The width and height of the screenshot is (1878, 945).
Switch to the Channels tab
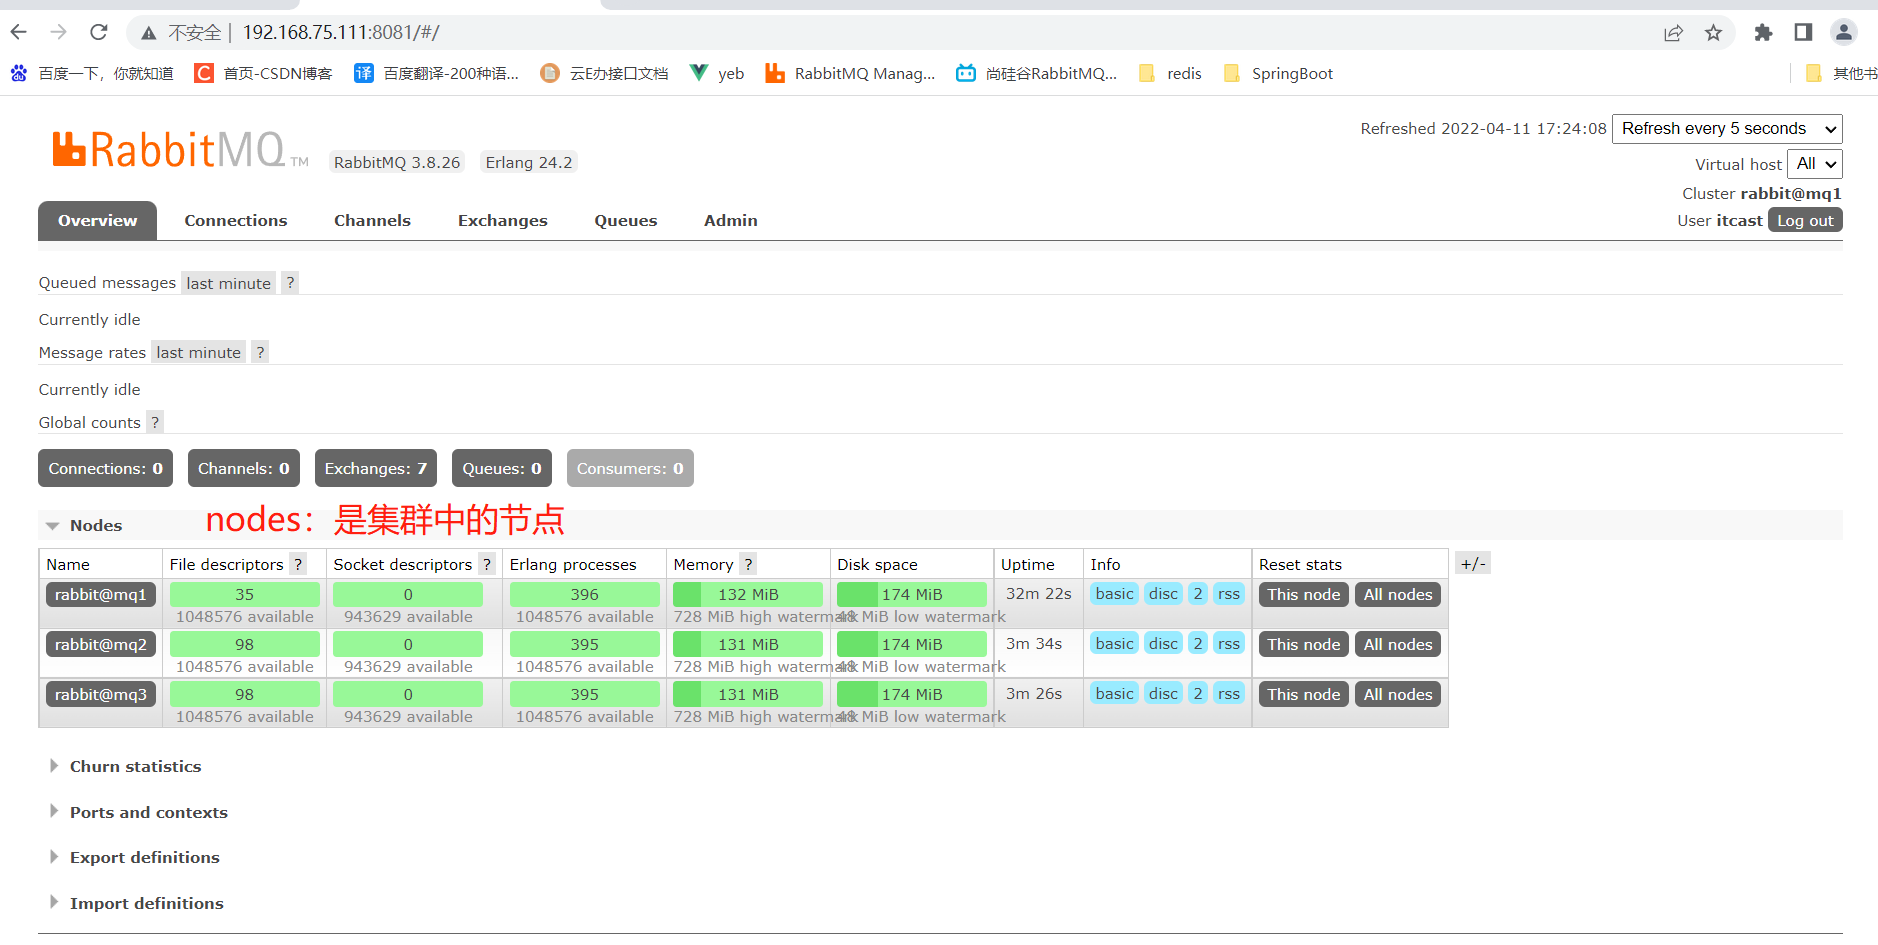coord(372,221)
